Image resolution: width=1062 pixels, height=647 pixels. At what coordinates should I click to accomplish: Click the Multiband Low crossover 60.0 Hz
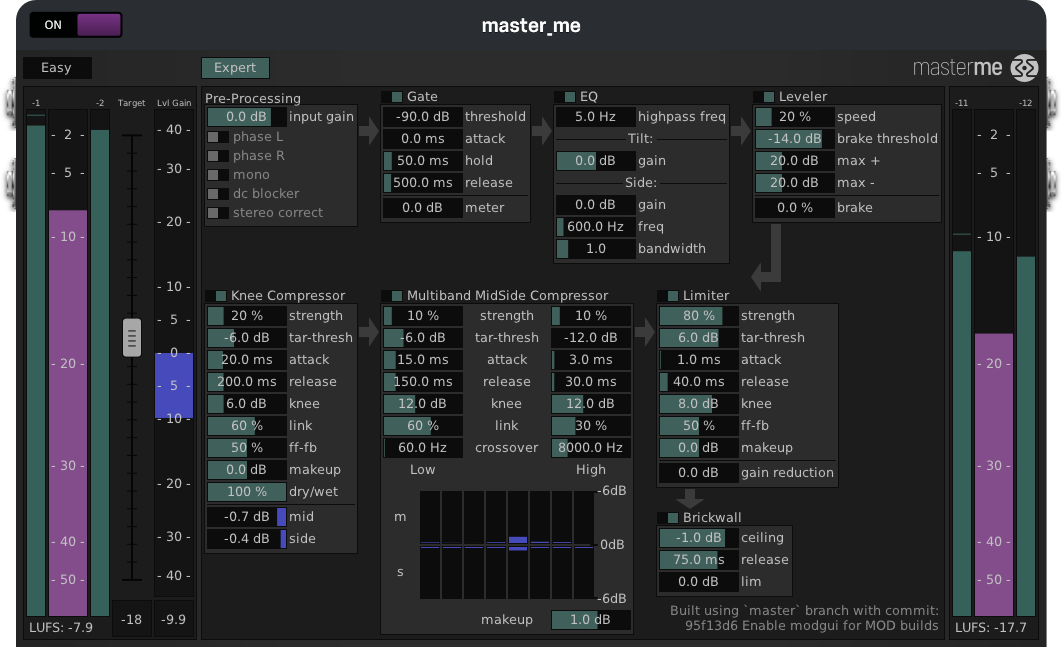click(423, 448)
